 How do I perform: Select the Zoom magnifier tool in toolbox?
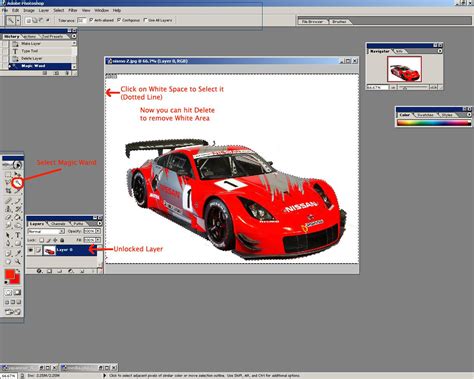[x=18, y=262]
